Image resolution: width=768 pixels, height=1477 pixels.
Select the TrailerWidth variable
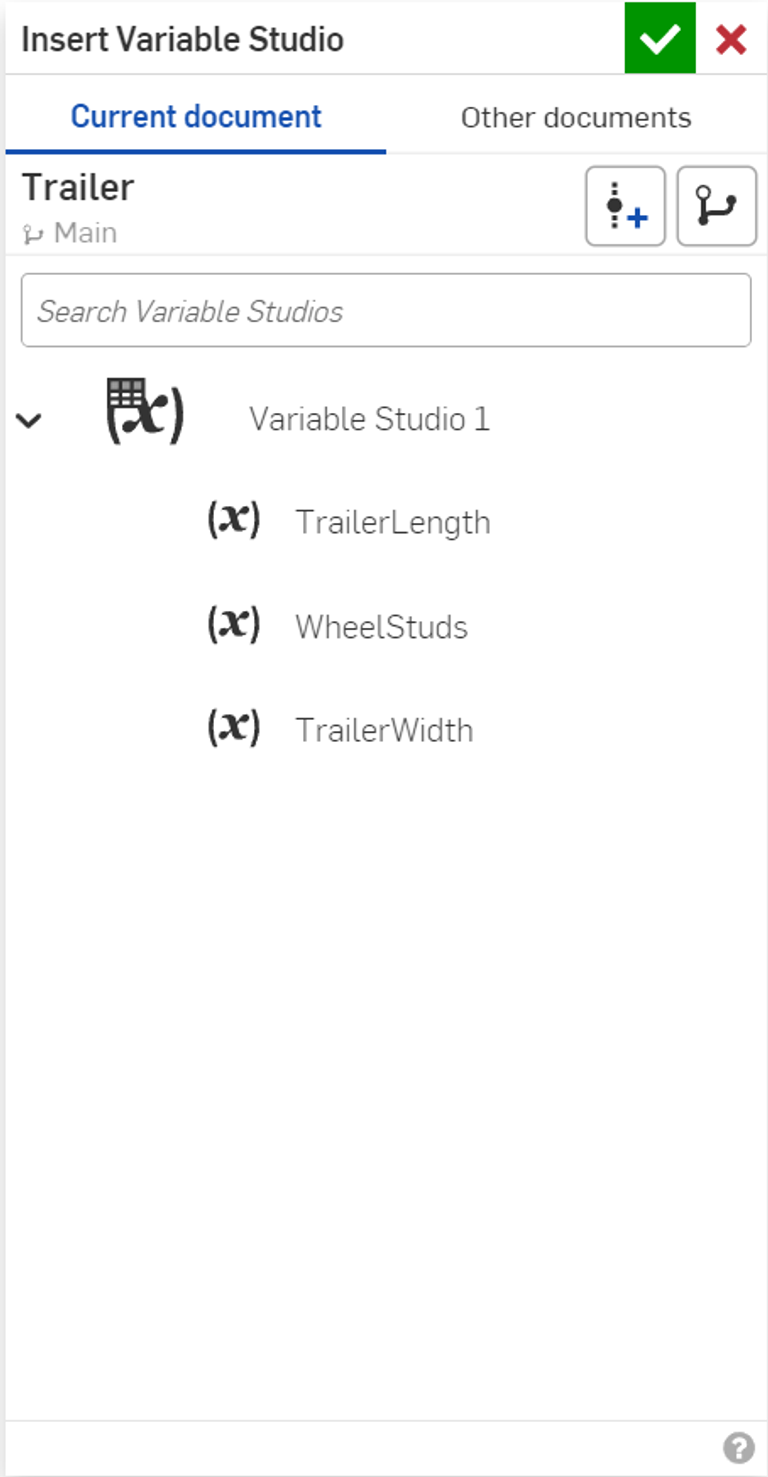[384, 730]
